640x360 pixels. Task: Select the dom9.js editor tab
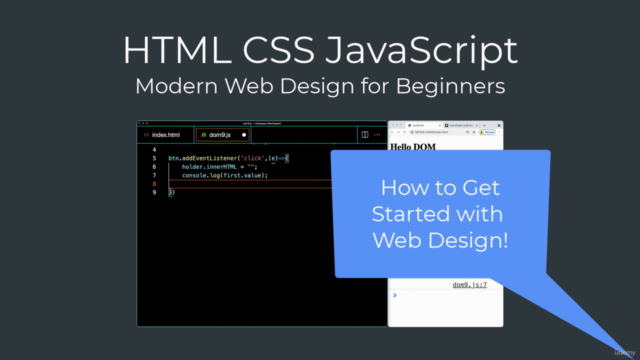tap(222, 135)
